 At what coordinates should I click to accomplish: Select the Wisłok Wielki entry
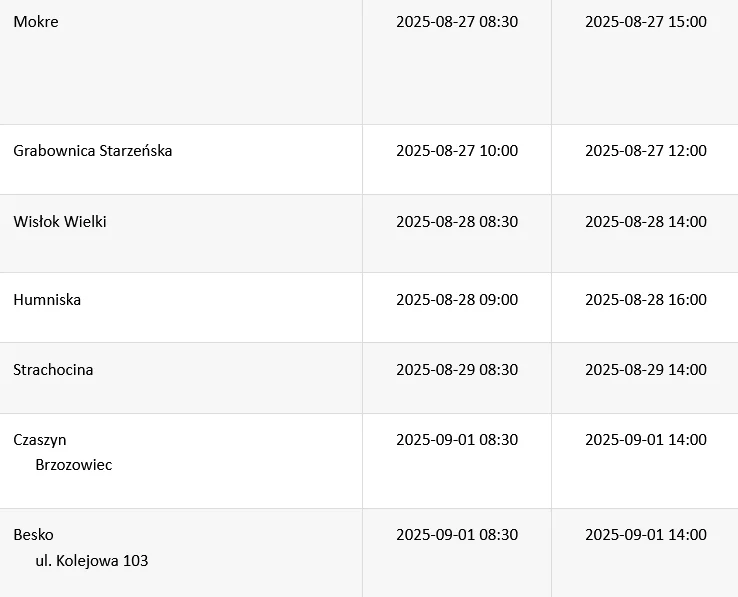[x=60, y=222]
